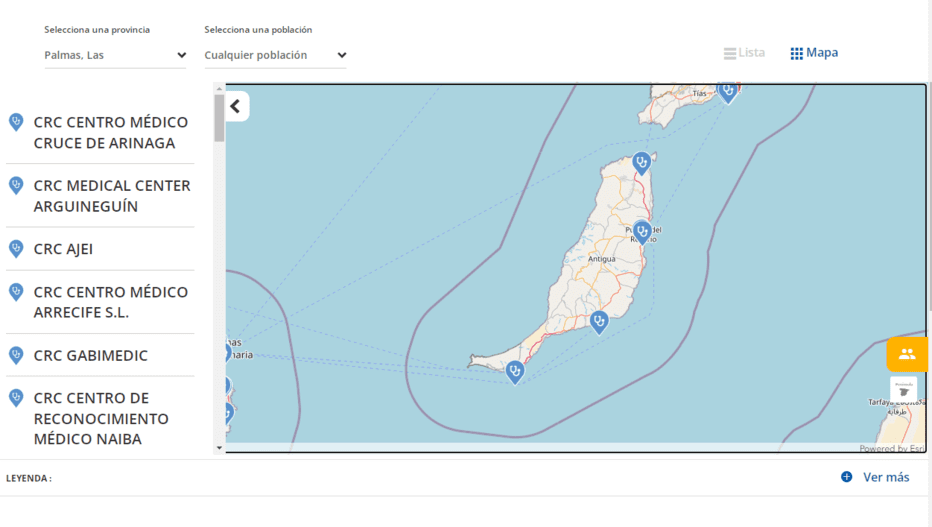Image resolution: width=932 pixels, height=527 pixels.
Task: Click map marker on southeastern Fuerteventura coast
Action: 599,322
